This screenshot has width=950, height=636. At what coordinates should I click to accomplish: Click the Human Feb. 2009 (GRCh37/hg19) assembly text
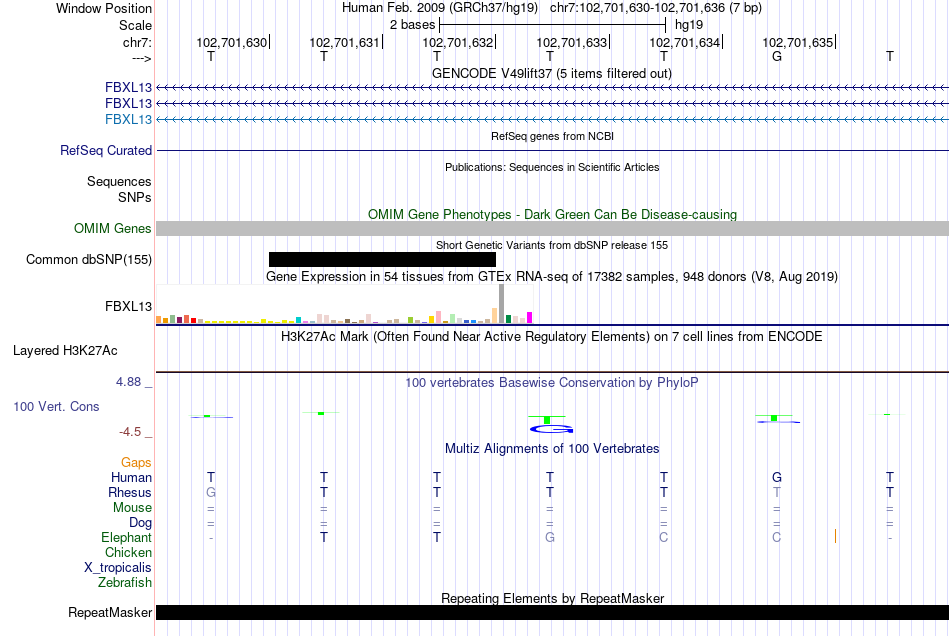click(440, 8)
